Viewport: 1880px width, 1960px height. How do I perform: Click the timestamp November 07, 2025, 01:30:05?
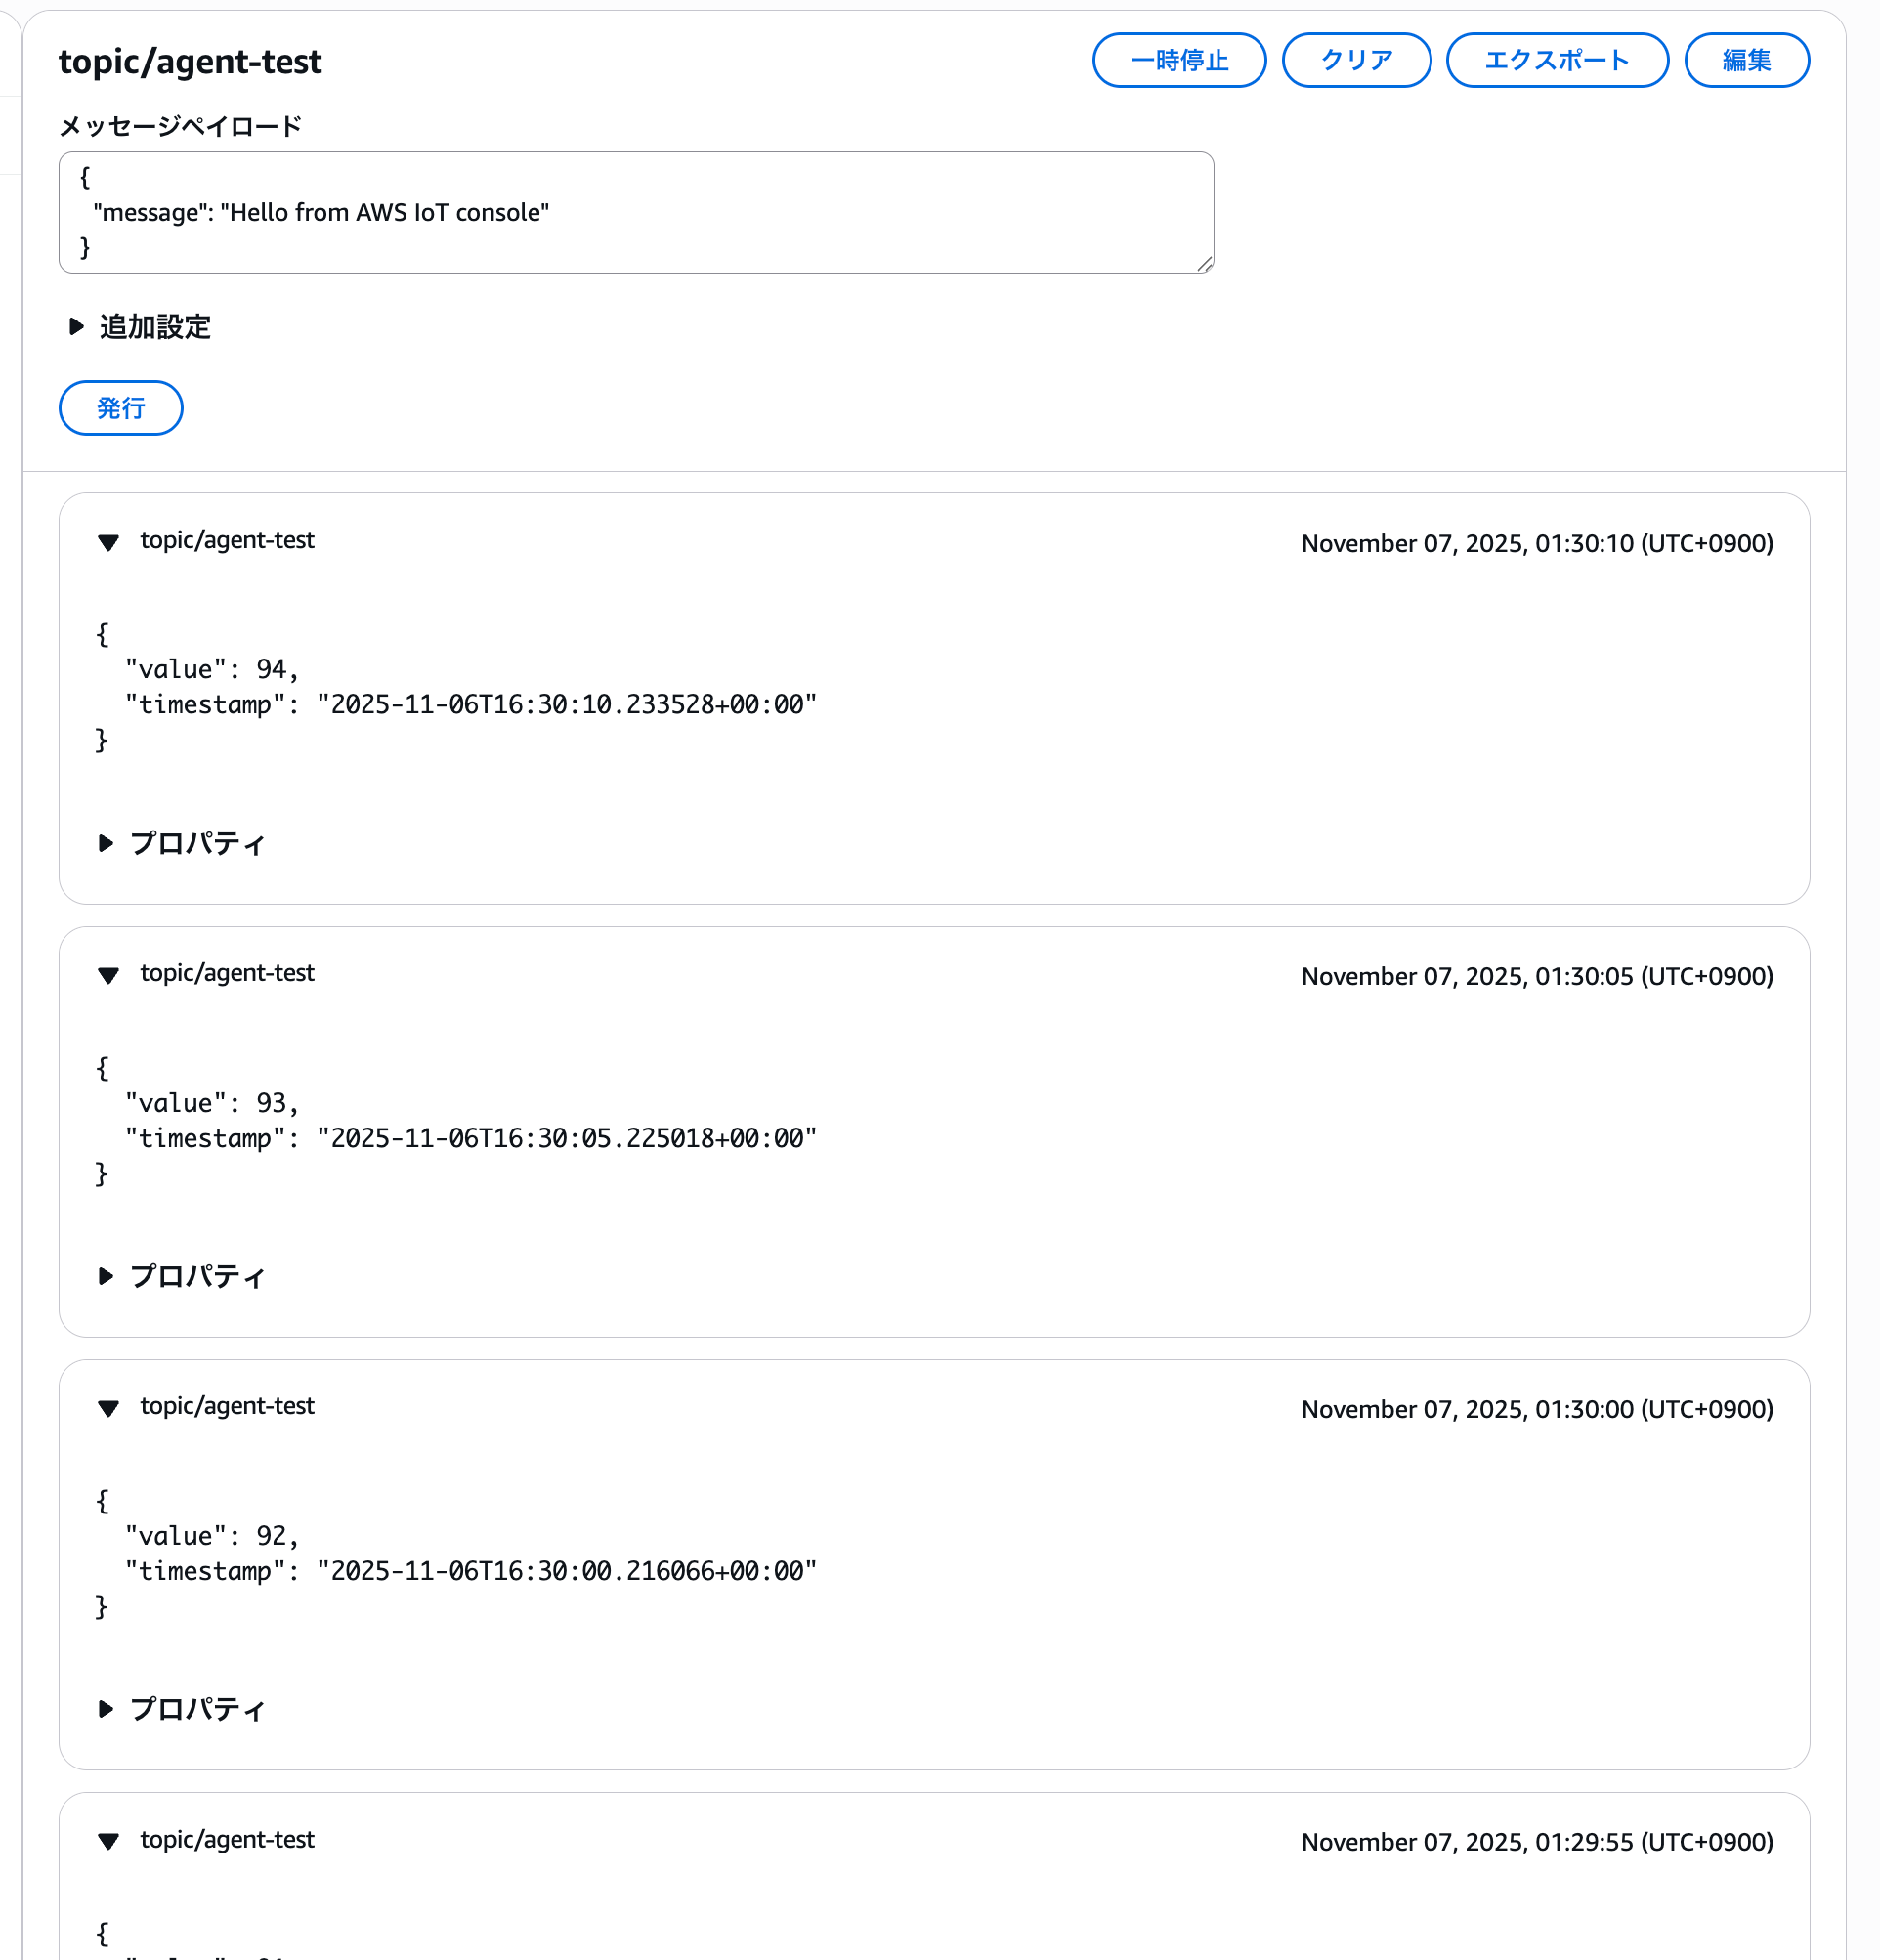coord(1537,977)
